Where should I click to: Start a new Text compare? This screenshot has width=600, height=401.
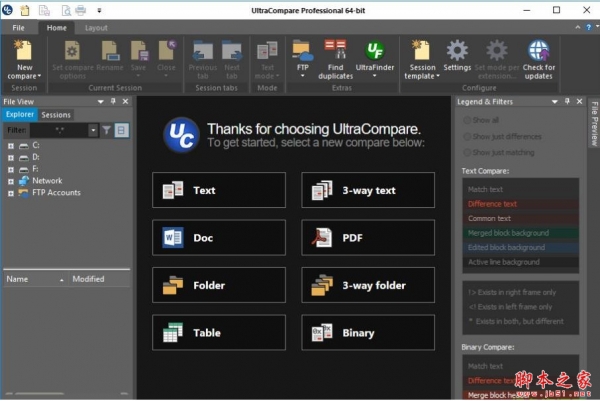click(219, 190)
